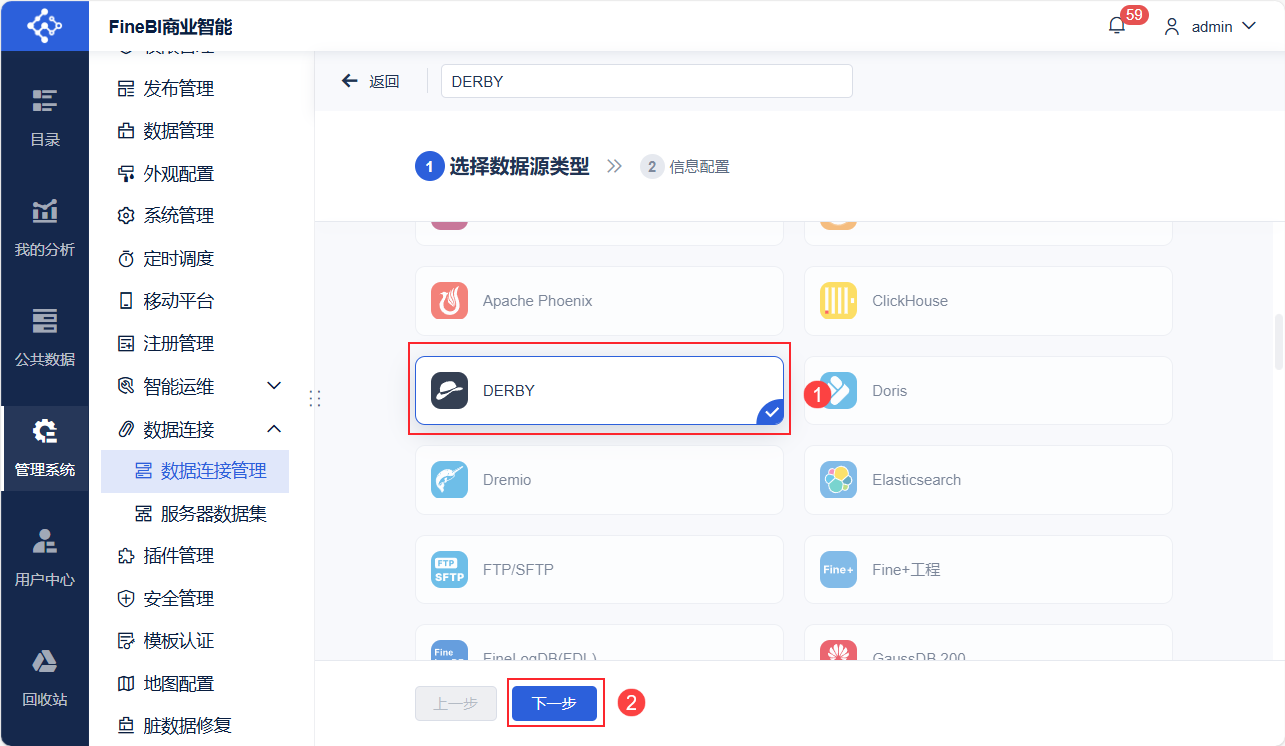This screenshot has width=1285, height=746.
Task: Select the DERBY data source card
Action: [599, 390]
